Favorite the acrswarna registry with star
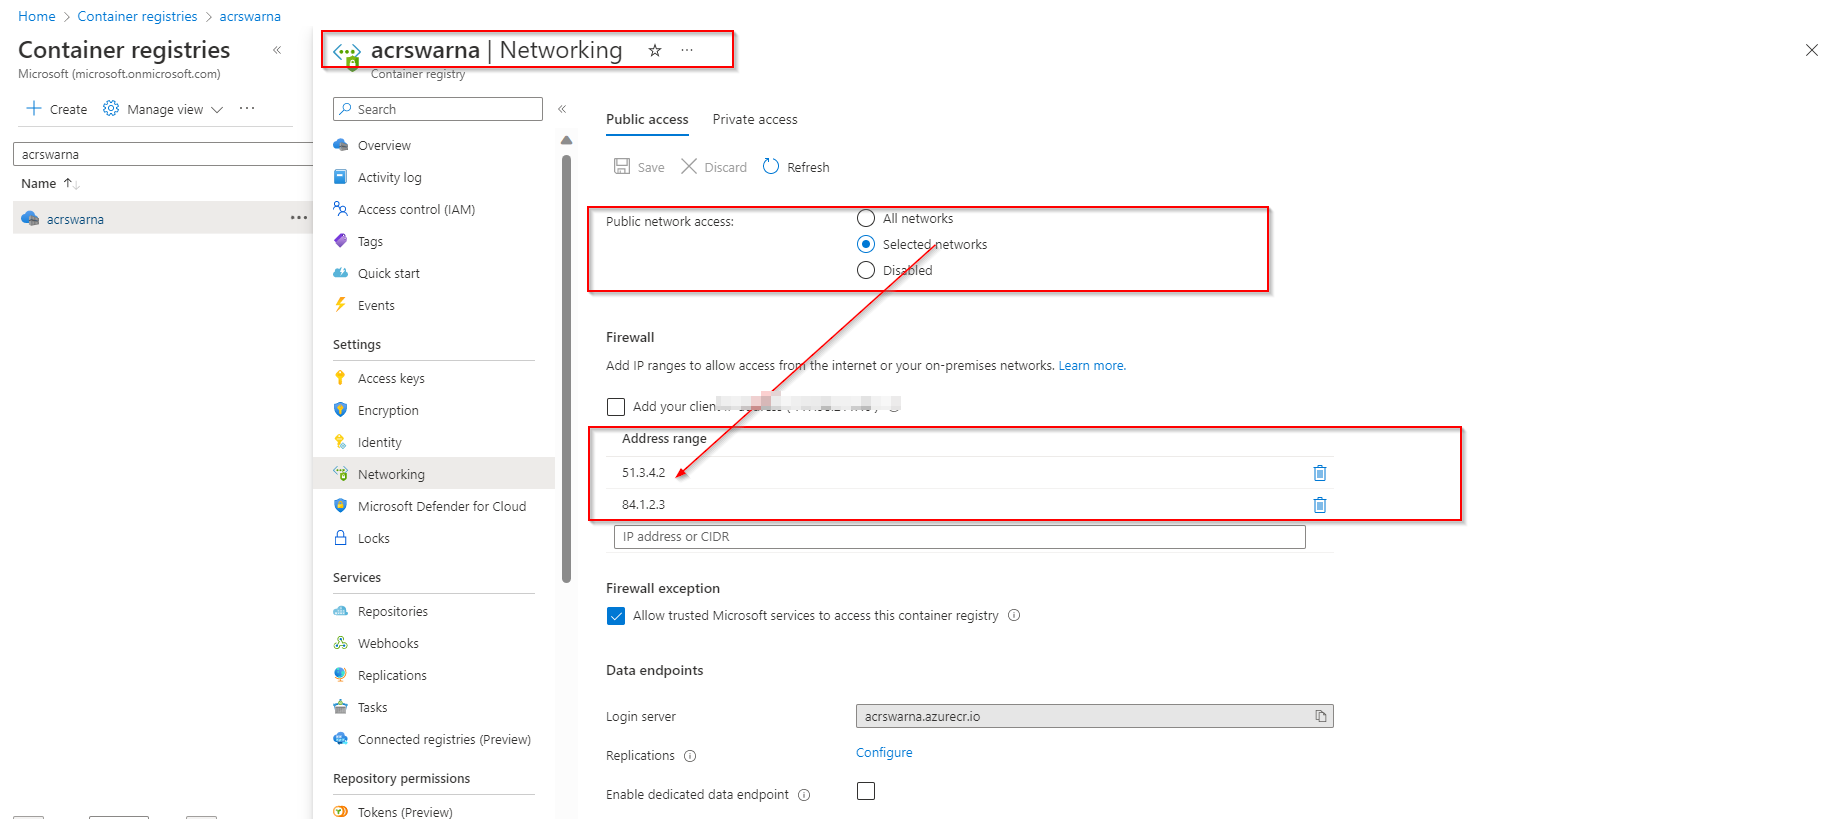 click(x=655, y=50)
